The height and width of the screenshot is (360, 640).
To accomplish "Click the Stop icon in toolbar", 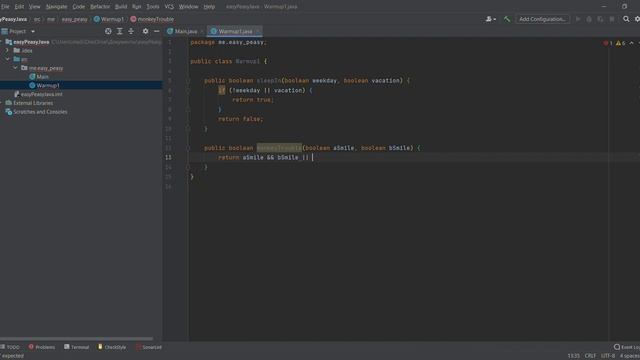I will pyautogui.click(x=612, y=19).
